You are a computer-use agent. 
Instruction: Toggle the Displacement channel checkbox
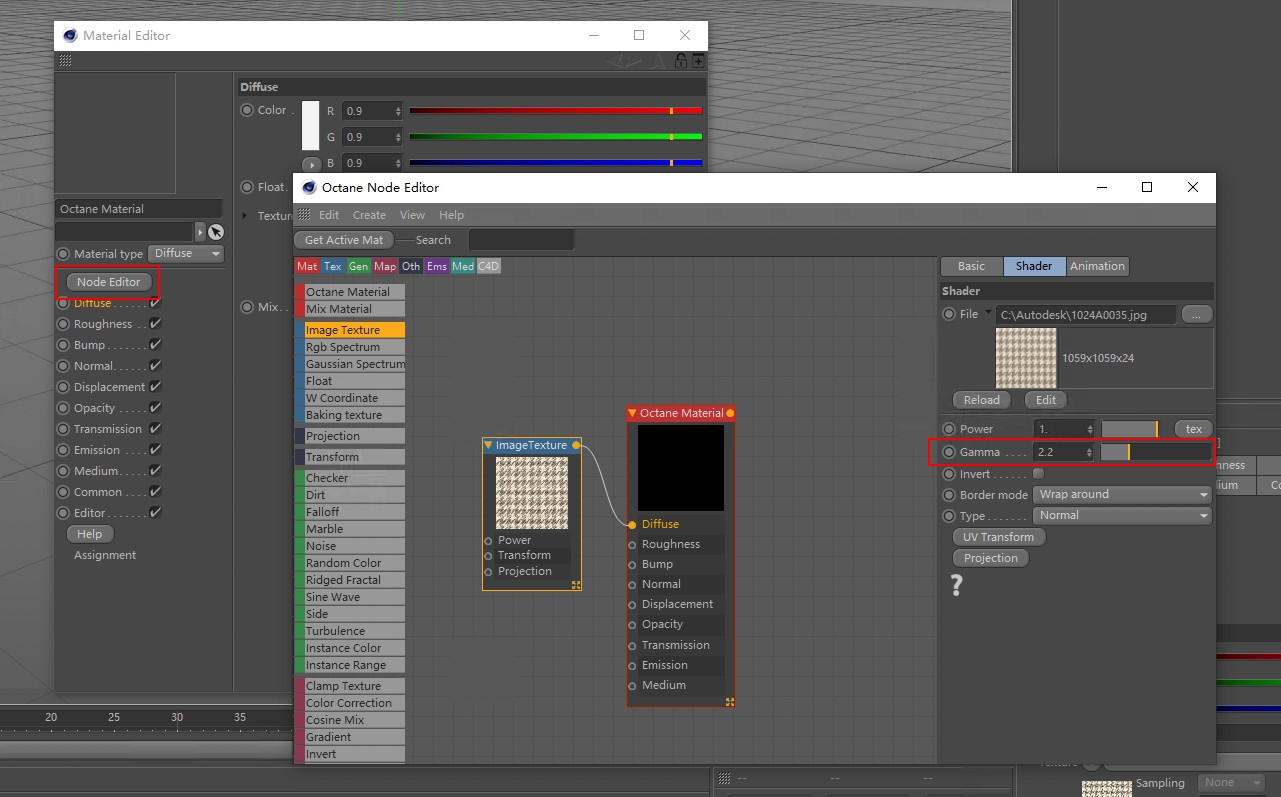point(155,387)
